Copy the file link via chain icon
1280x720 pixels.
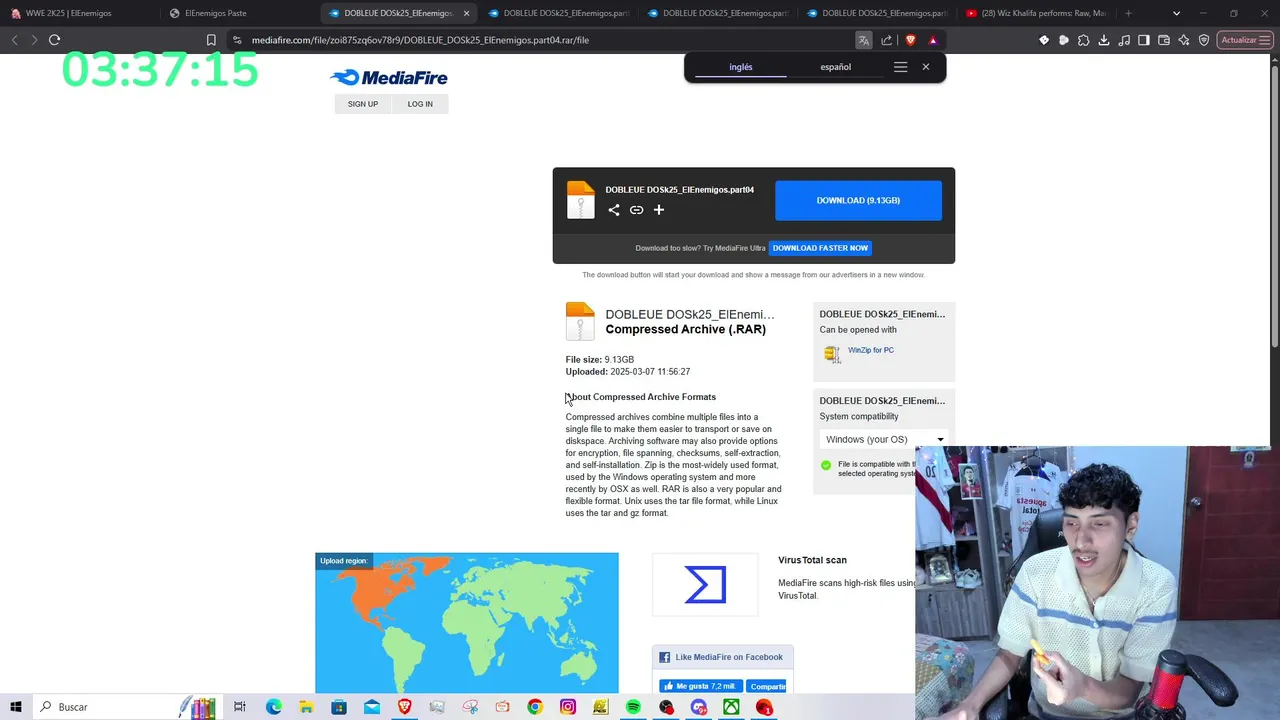tap(636, 210)
